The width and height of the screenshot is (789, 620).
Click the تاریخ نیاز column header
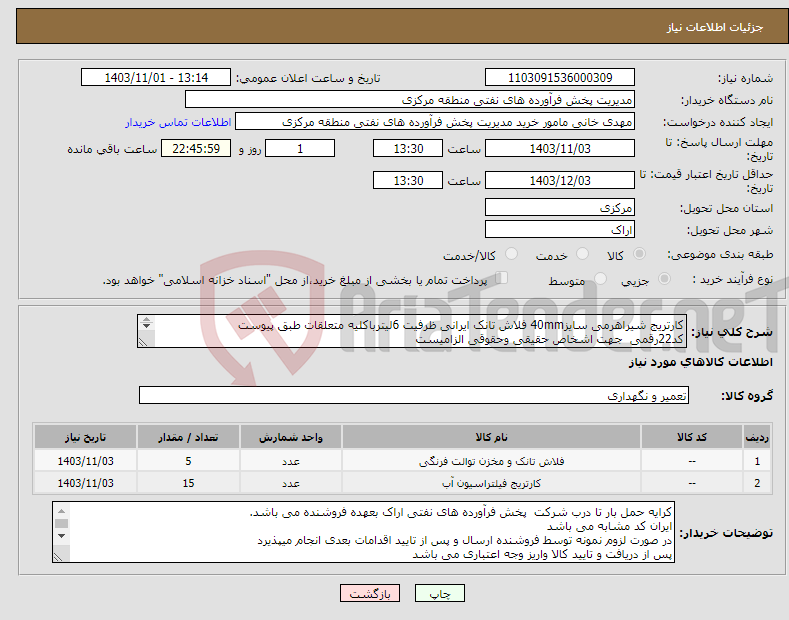(86, 437)
